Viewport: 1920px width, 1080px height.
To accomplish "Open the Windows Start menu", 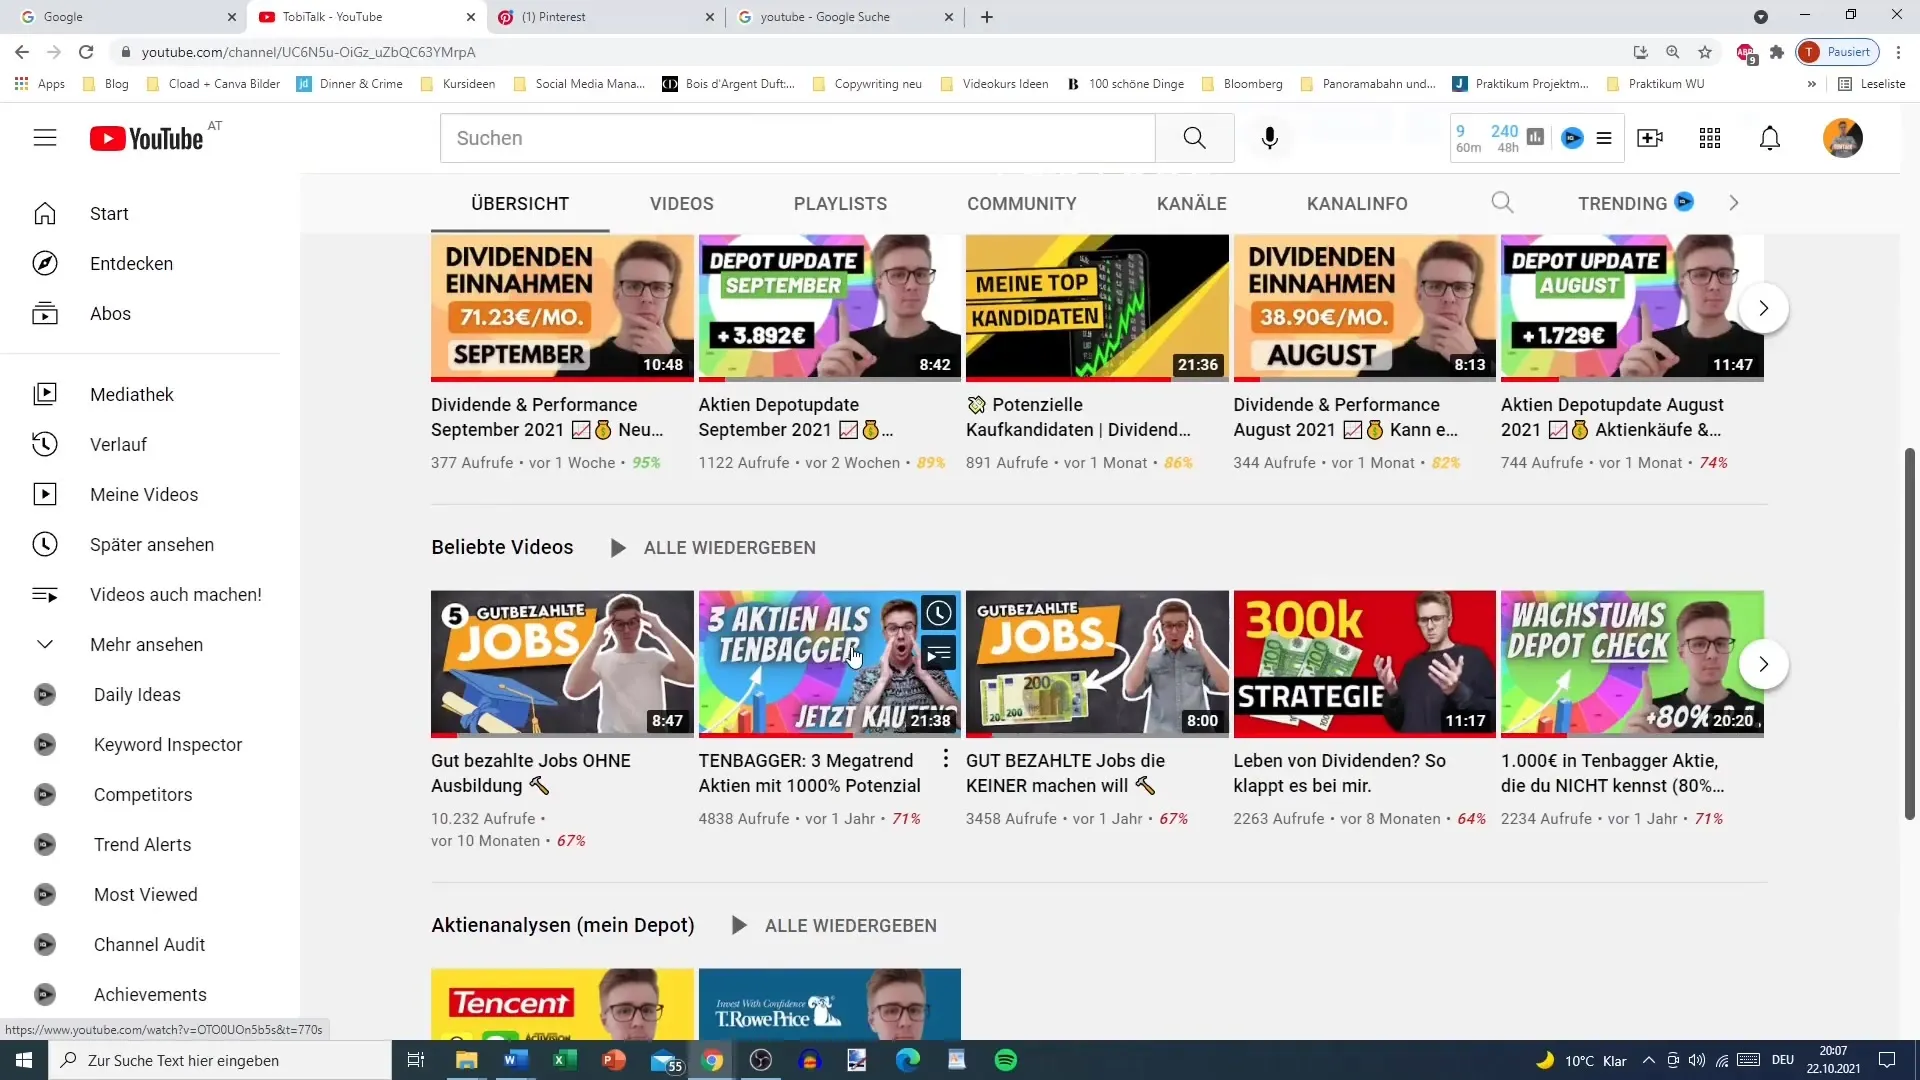I will pyautogui.click(x=24, y=1060).
